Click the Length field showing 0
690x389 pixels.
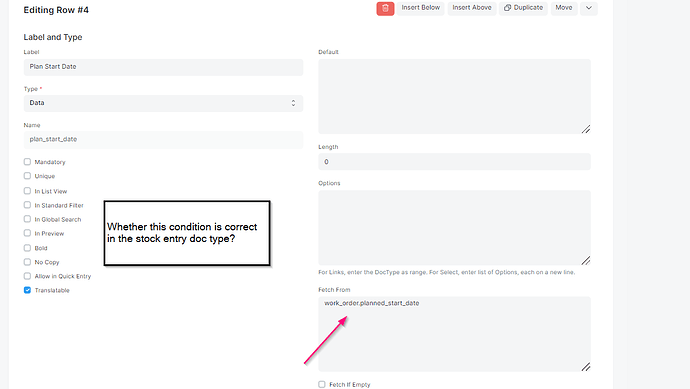[454, 161]
